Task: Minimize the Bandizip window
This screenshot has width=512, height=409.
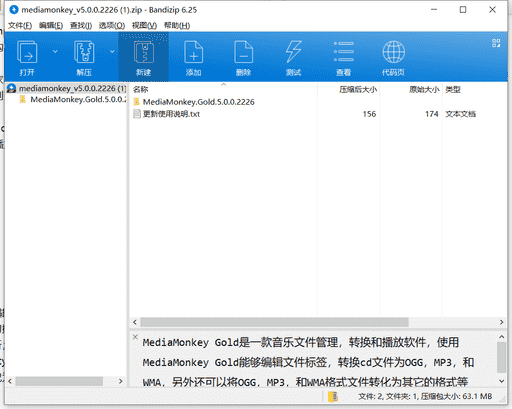Action: click(x=434, y=10)
